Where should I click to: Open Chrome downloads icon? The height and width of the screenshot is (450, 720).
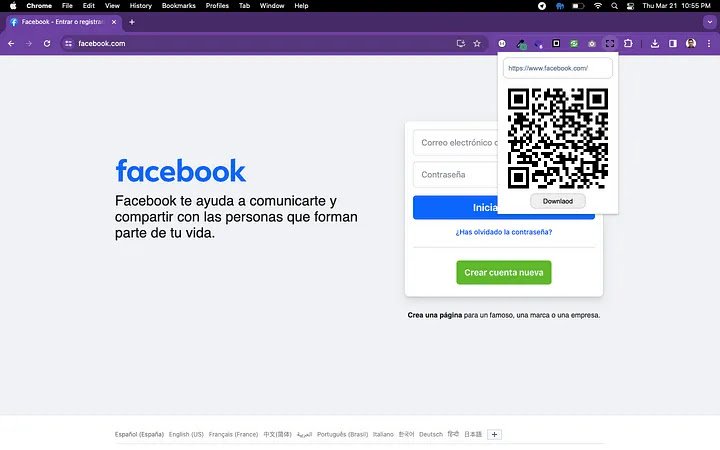pyautogui.click(x=655, y=44)
